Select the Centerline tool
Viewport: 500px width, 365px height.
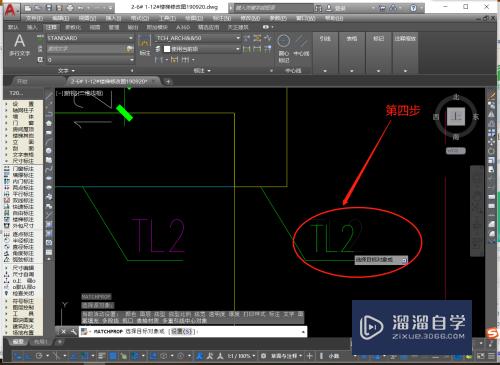(301, 46)
